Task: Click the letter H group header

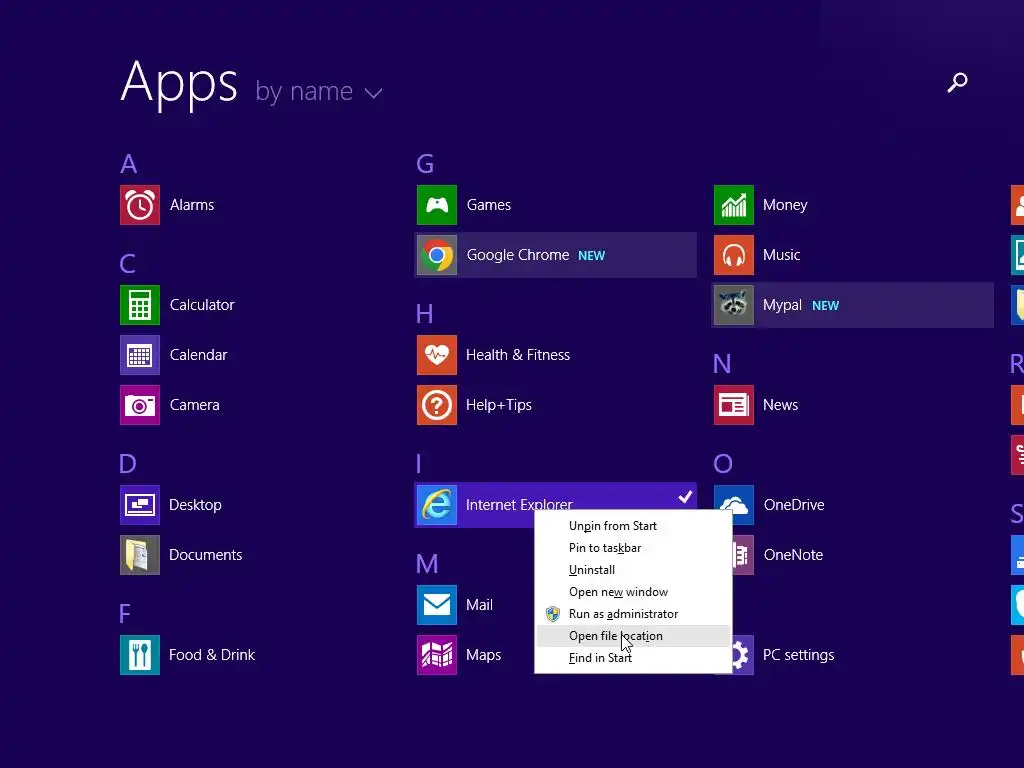Action: [424, 314]
